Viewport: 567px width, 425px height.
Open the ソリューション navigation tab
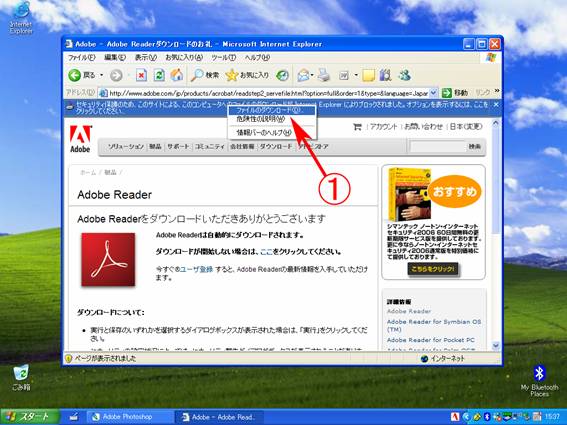click(x=126, y=146)
